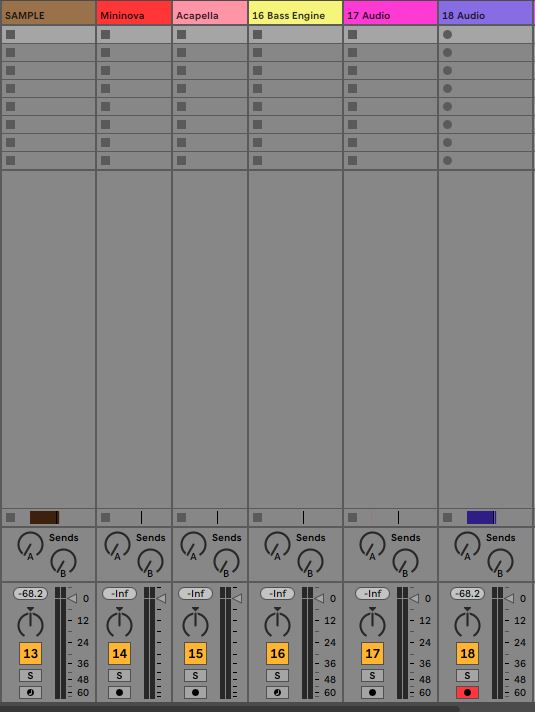Select the Acapella track header

pos(210,15)
